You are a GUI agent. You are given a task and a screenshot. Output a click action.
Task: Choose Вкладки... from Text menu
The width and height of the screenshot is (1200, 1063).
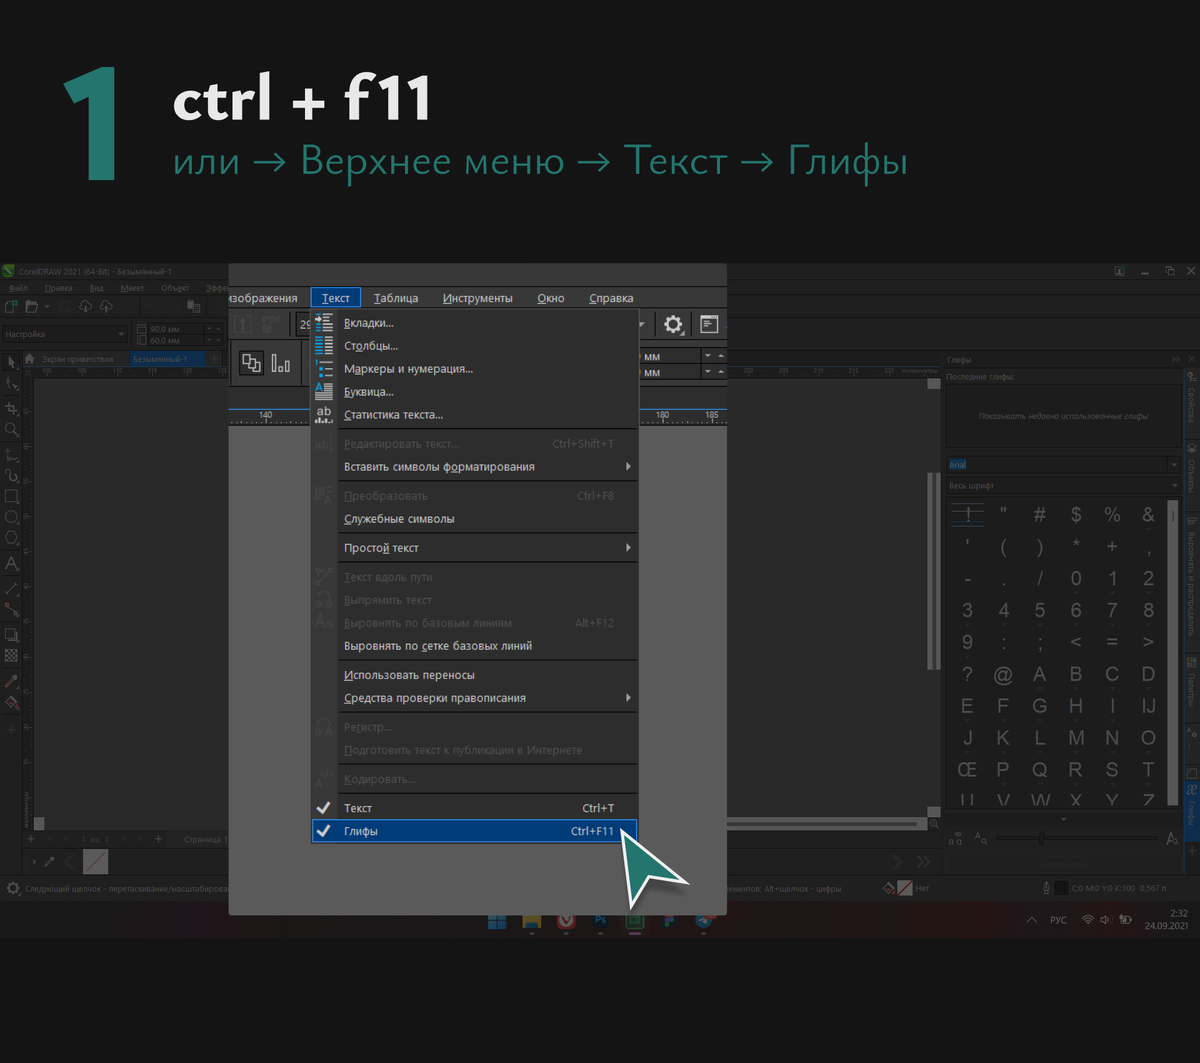coord(474,323)
